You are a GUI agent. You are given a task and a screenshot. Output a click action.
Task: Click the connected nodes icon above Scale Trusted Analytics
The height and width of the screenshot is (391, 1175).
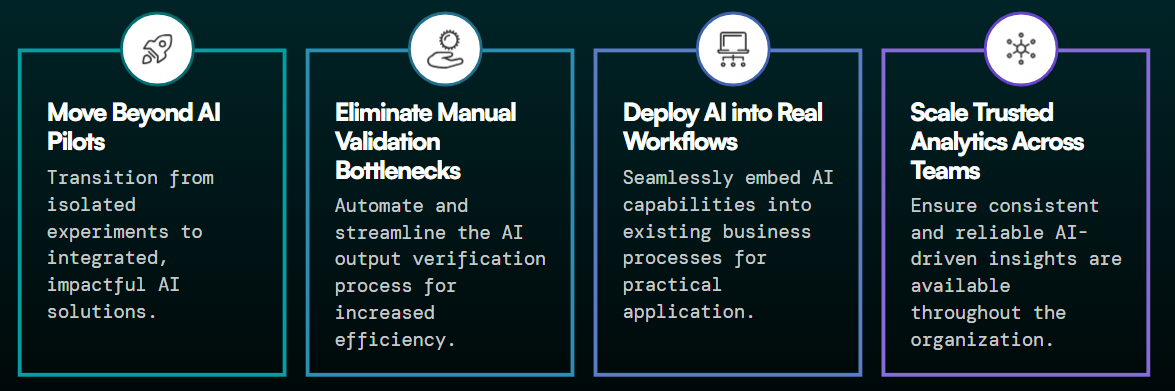[1020, 49]
